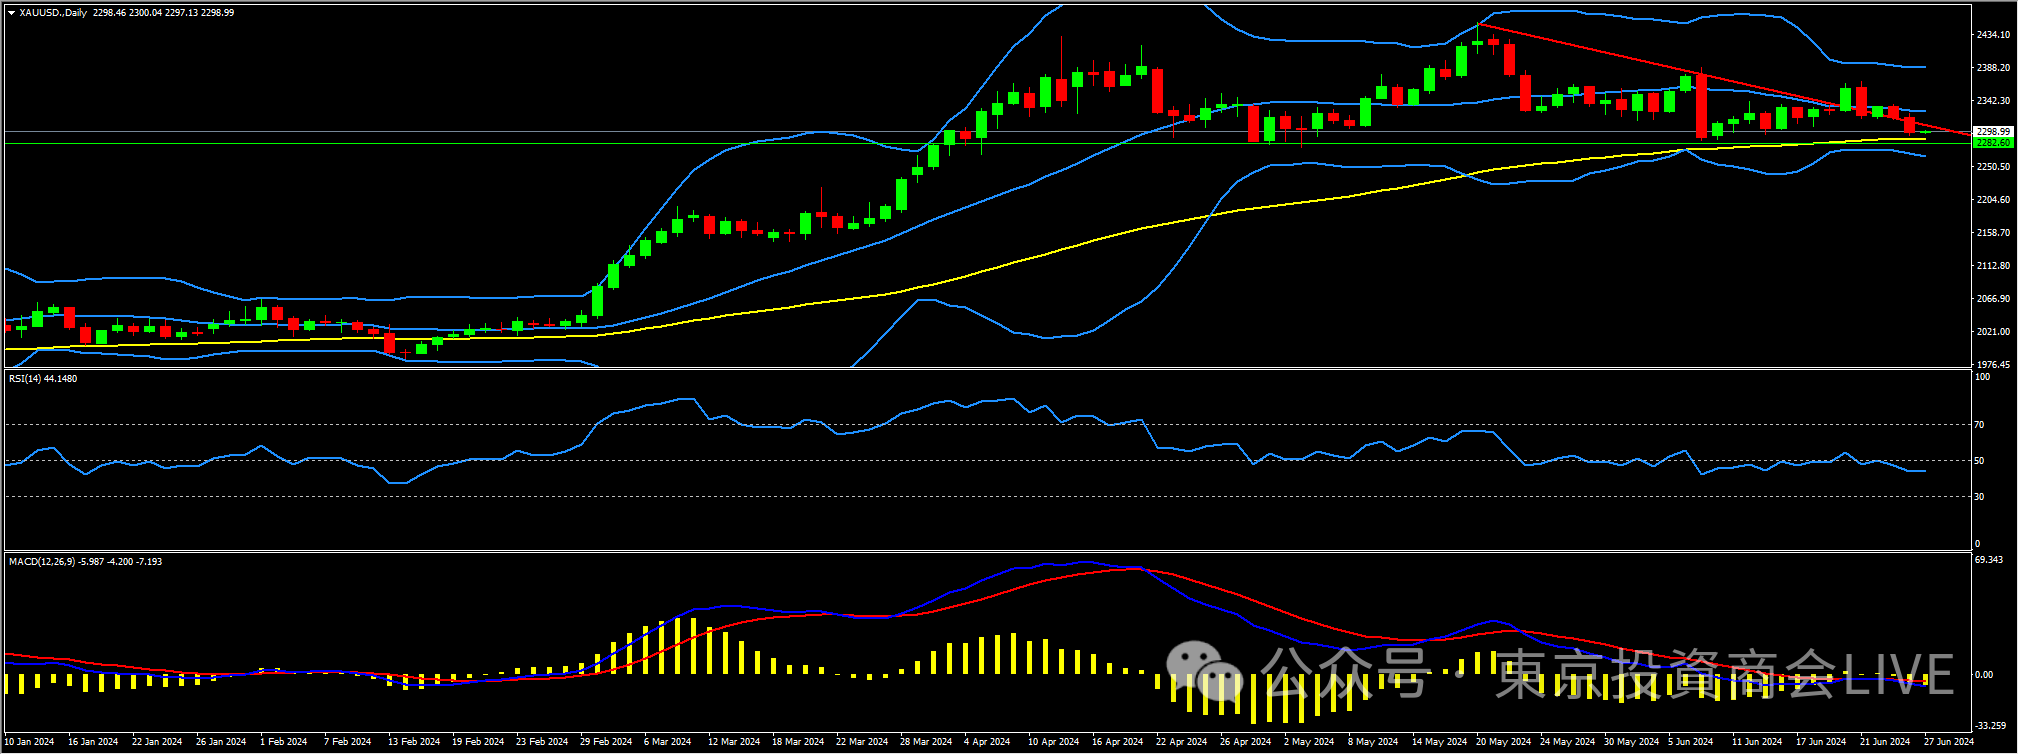This screenshot has width=2019, height=755.
Task: Click the 16 Apr 2024 date label
Action: click(1118, 742)
